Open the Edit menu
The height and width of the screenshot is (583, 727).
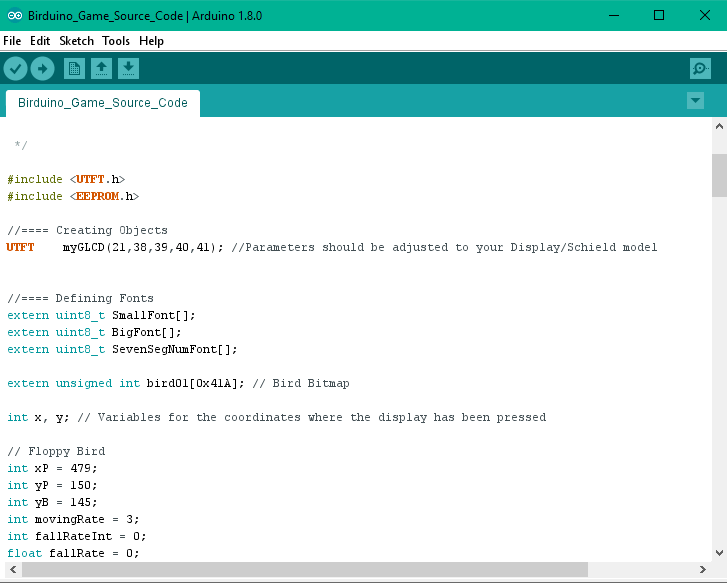(x=40, y=41)
